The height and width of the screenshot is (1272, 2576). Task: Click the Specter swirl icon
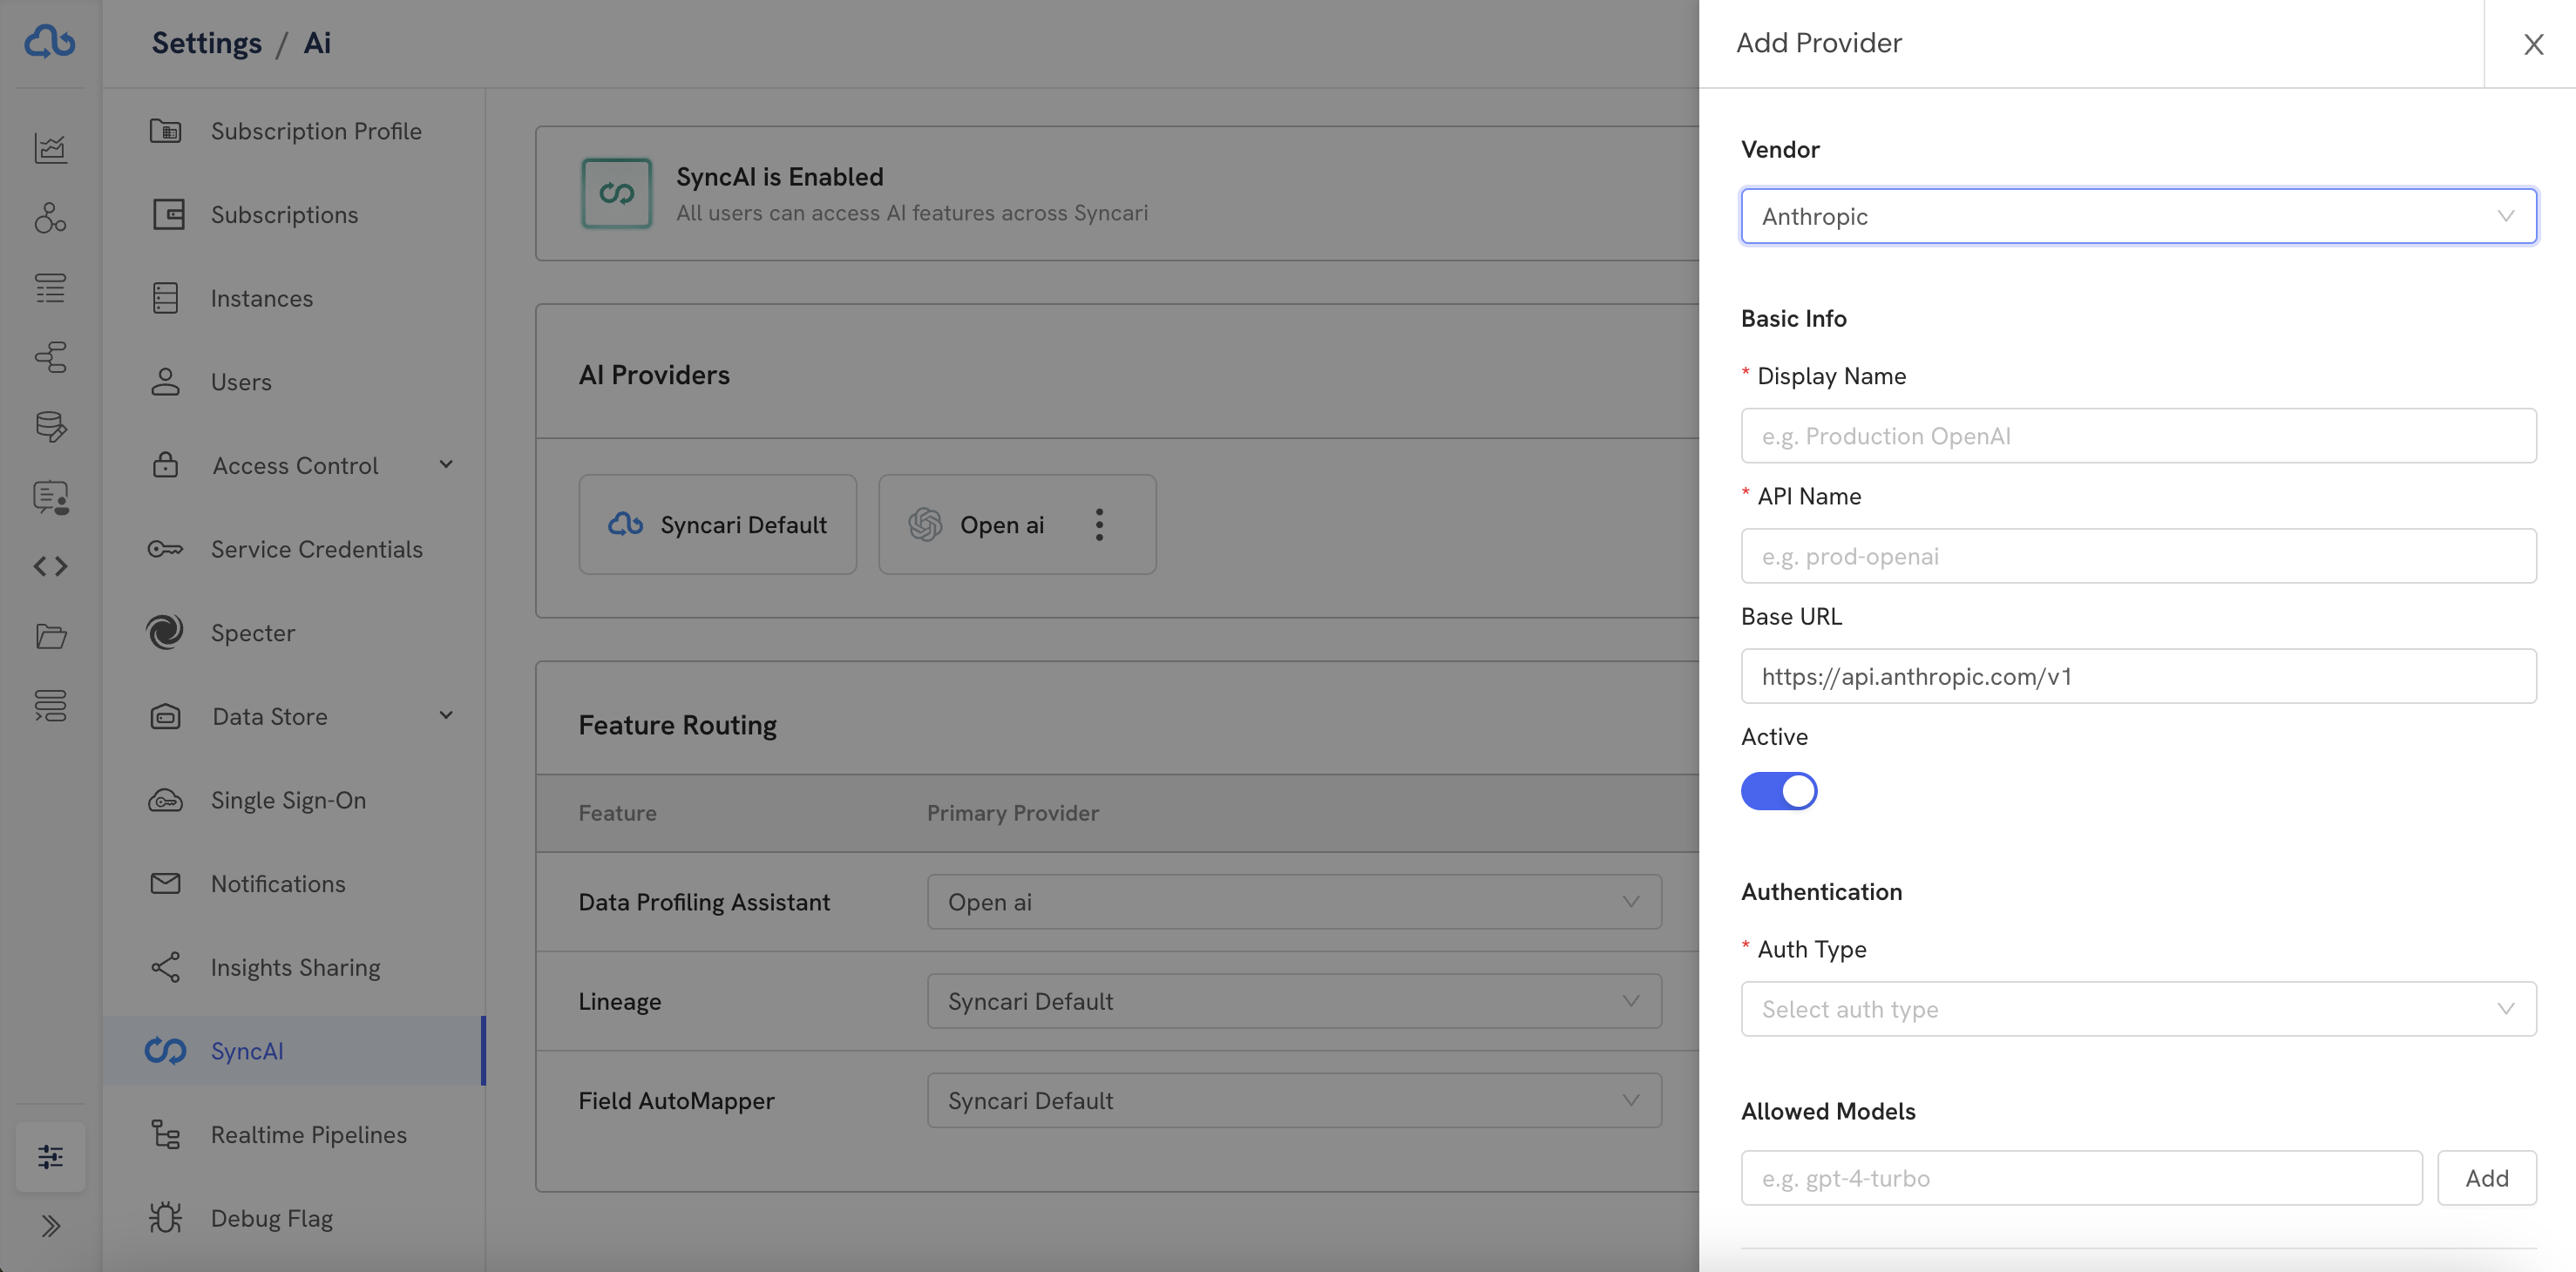pyautogui.click(x=165, y=632)
